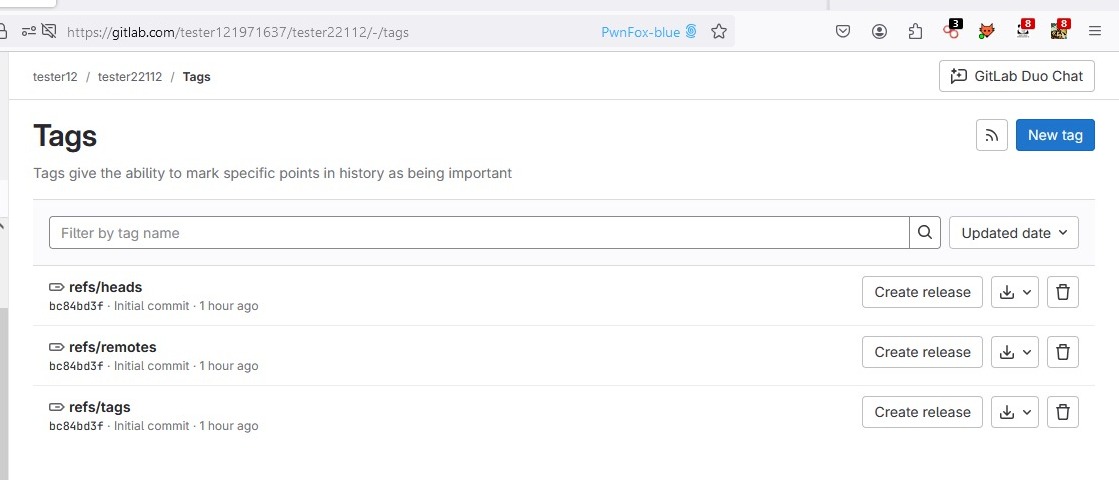Click the PwnFox fox extension icon
This screenshot has width=1119, height=480.
point(986,32)
